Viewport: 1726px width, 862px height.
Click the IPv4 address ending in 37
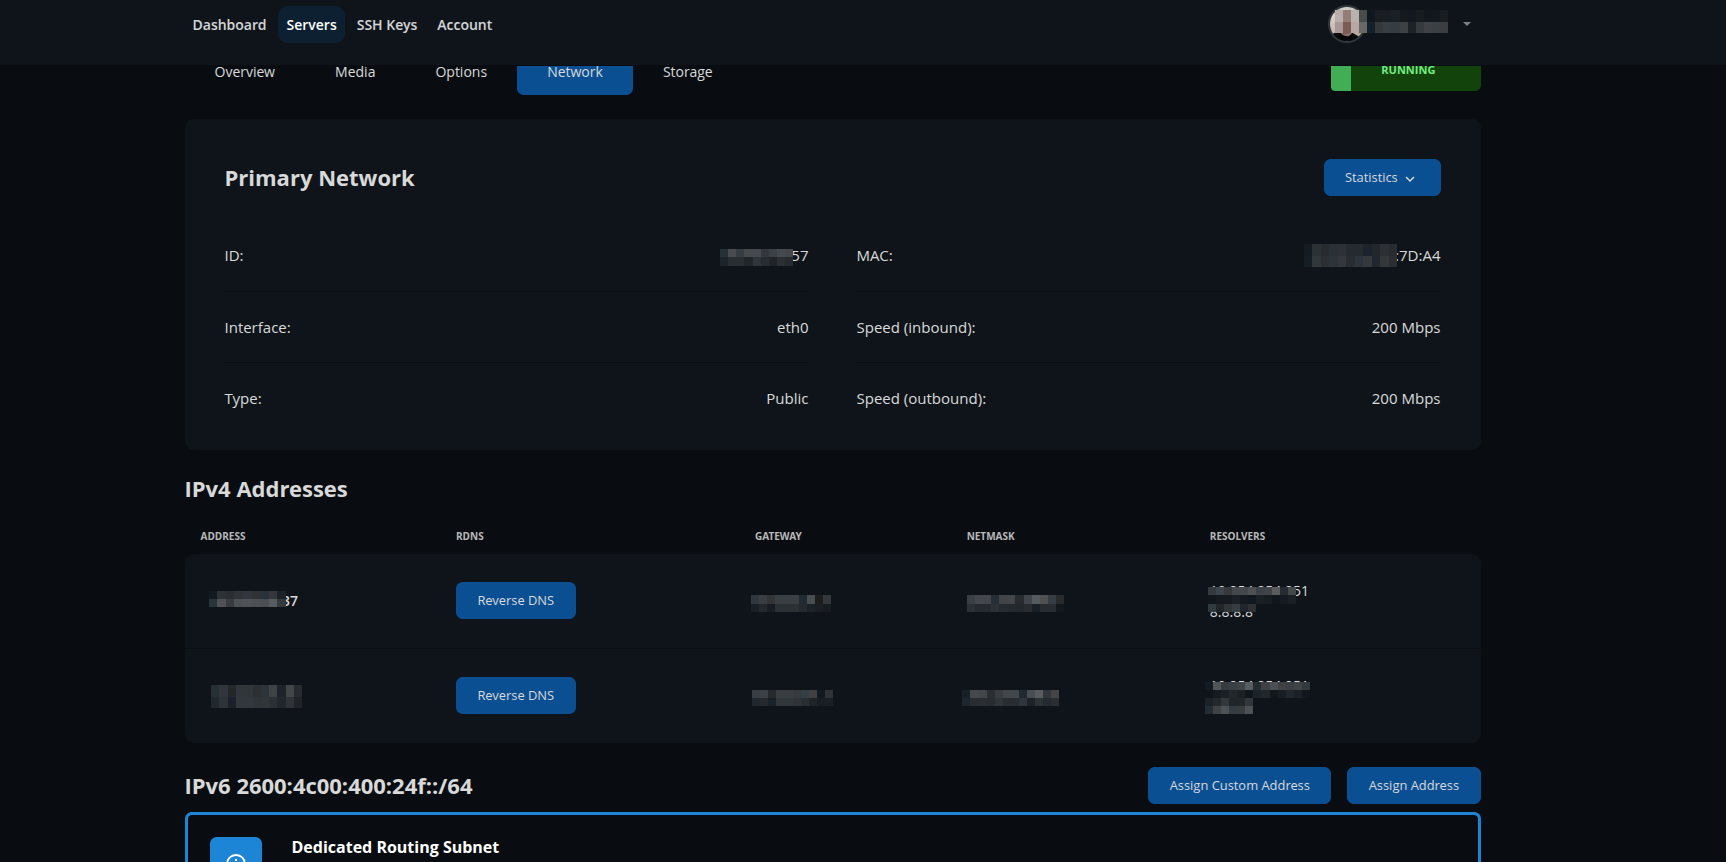click(x=254, y=601)
